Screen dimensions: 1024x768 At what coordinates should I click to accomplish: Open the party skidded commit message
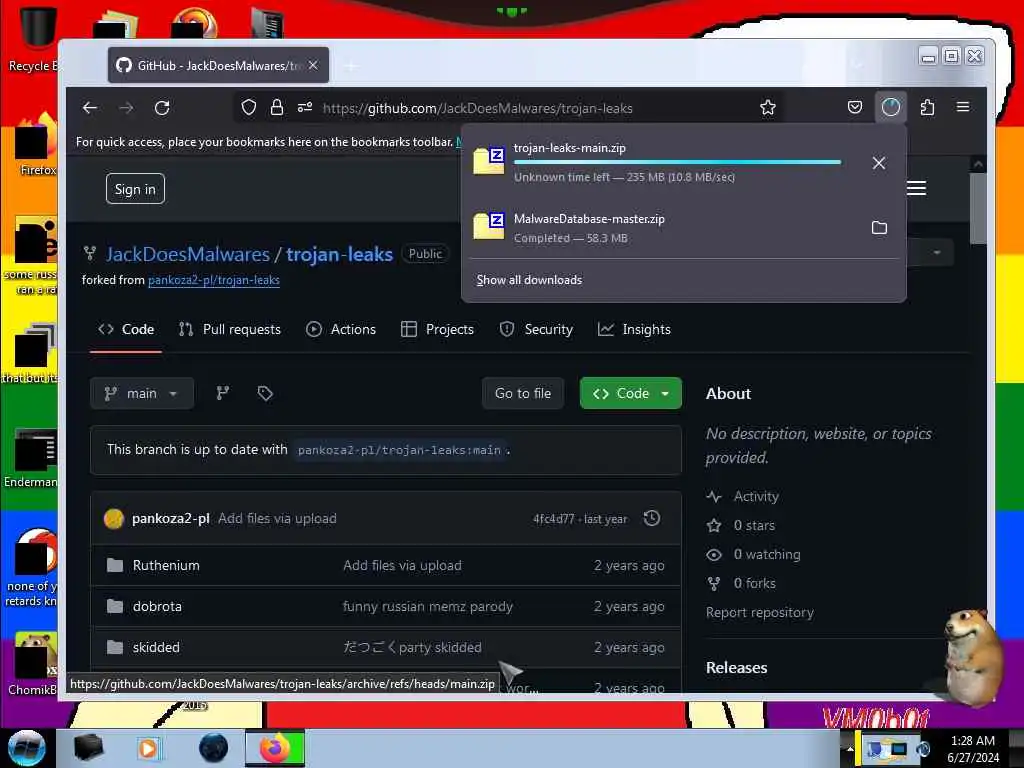tap(412, 647)
